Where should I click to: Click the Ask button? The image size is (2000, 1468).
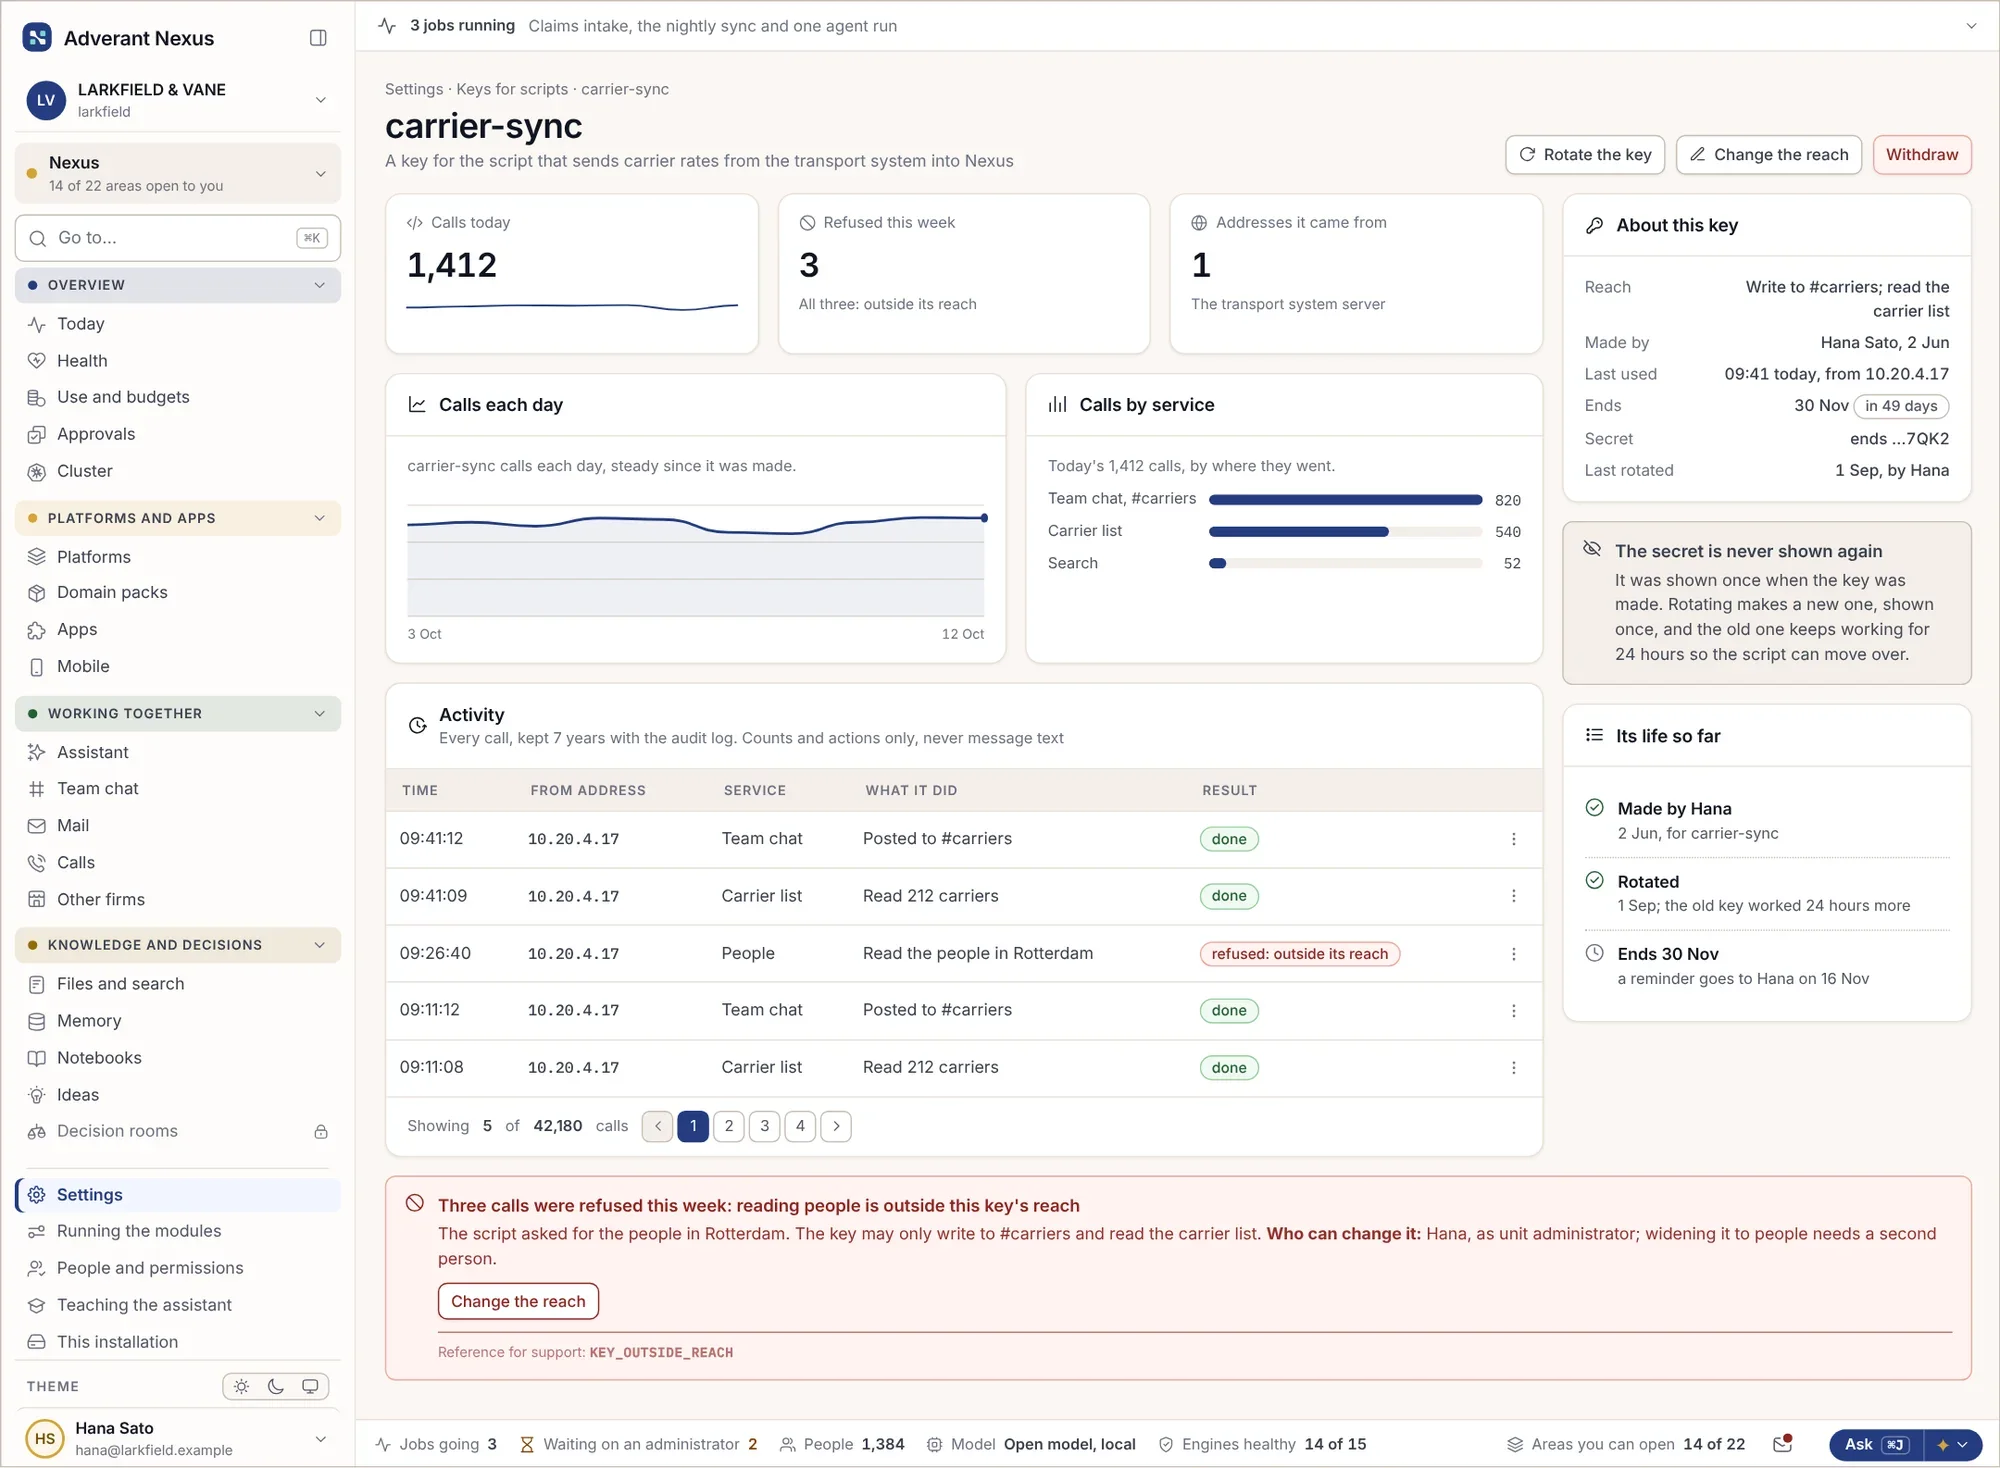pyautogui.click(x=1876, y=1444)
